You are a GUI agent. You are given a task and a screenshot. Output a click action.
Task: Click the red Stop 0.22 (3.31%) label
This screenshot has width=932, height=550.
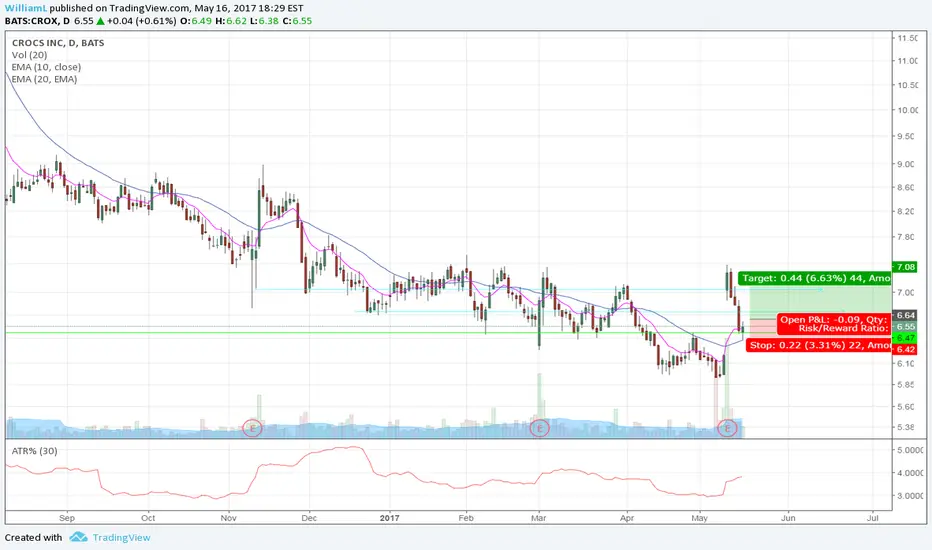click(x=819, y=345)
